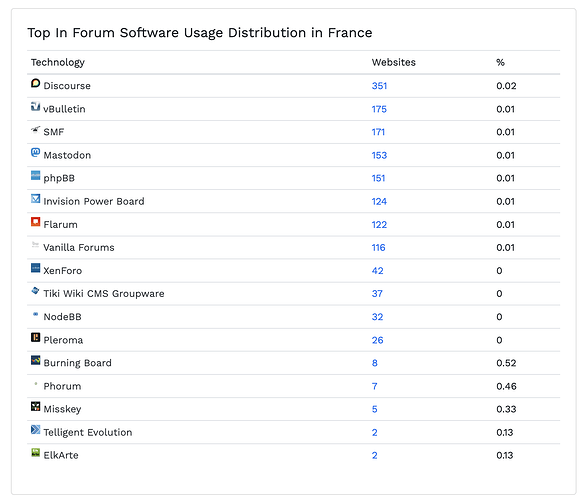Click the Misskey logo icon
The height and width of the screenshot is (500, 585).
[35, 406]
